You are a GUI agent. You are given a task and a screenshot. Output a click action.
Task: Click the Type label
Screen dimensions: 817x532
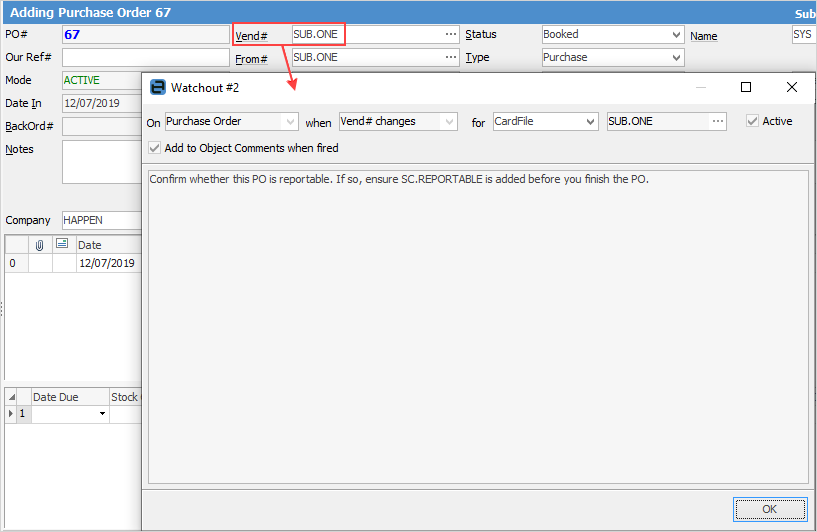(x=477, y=57)
